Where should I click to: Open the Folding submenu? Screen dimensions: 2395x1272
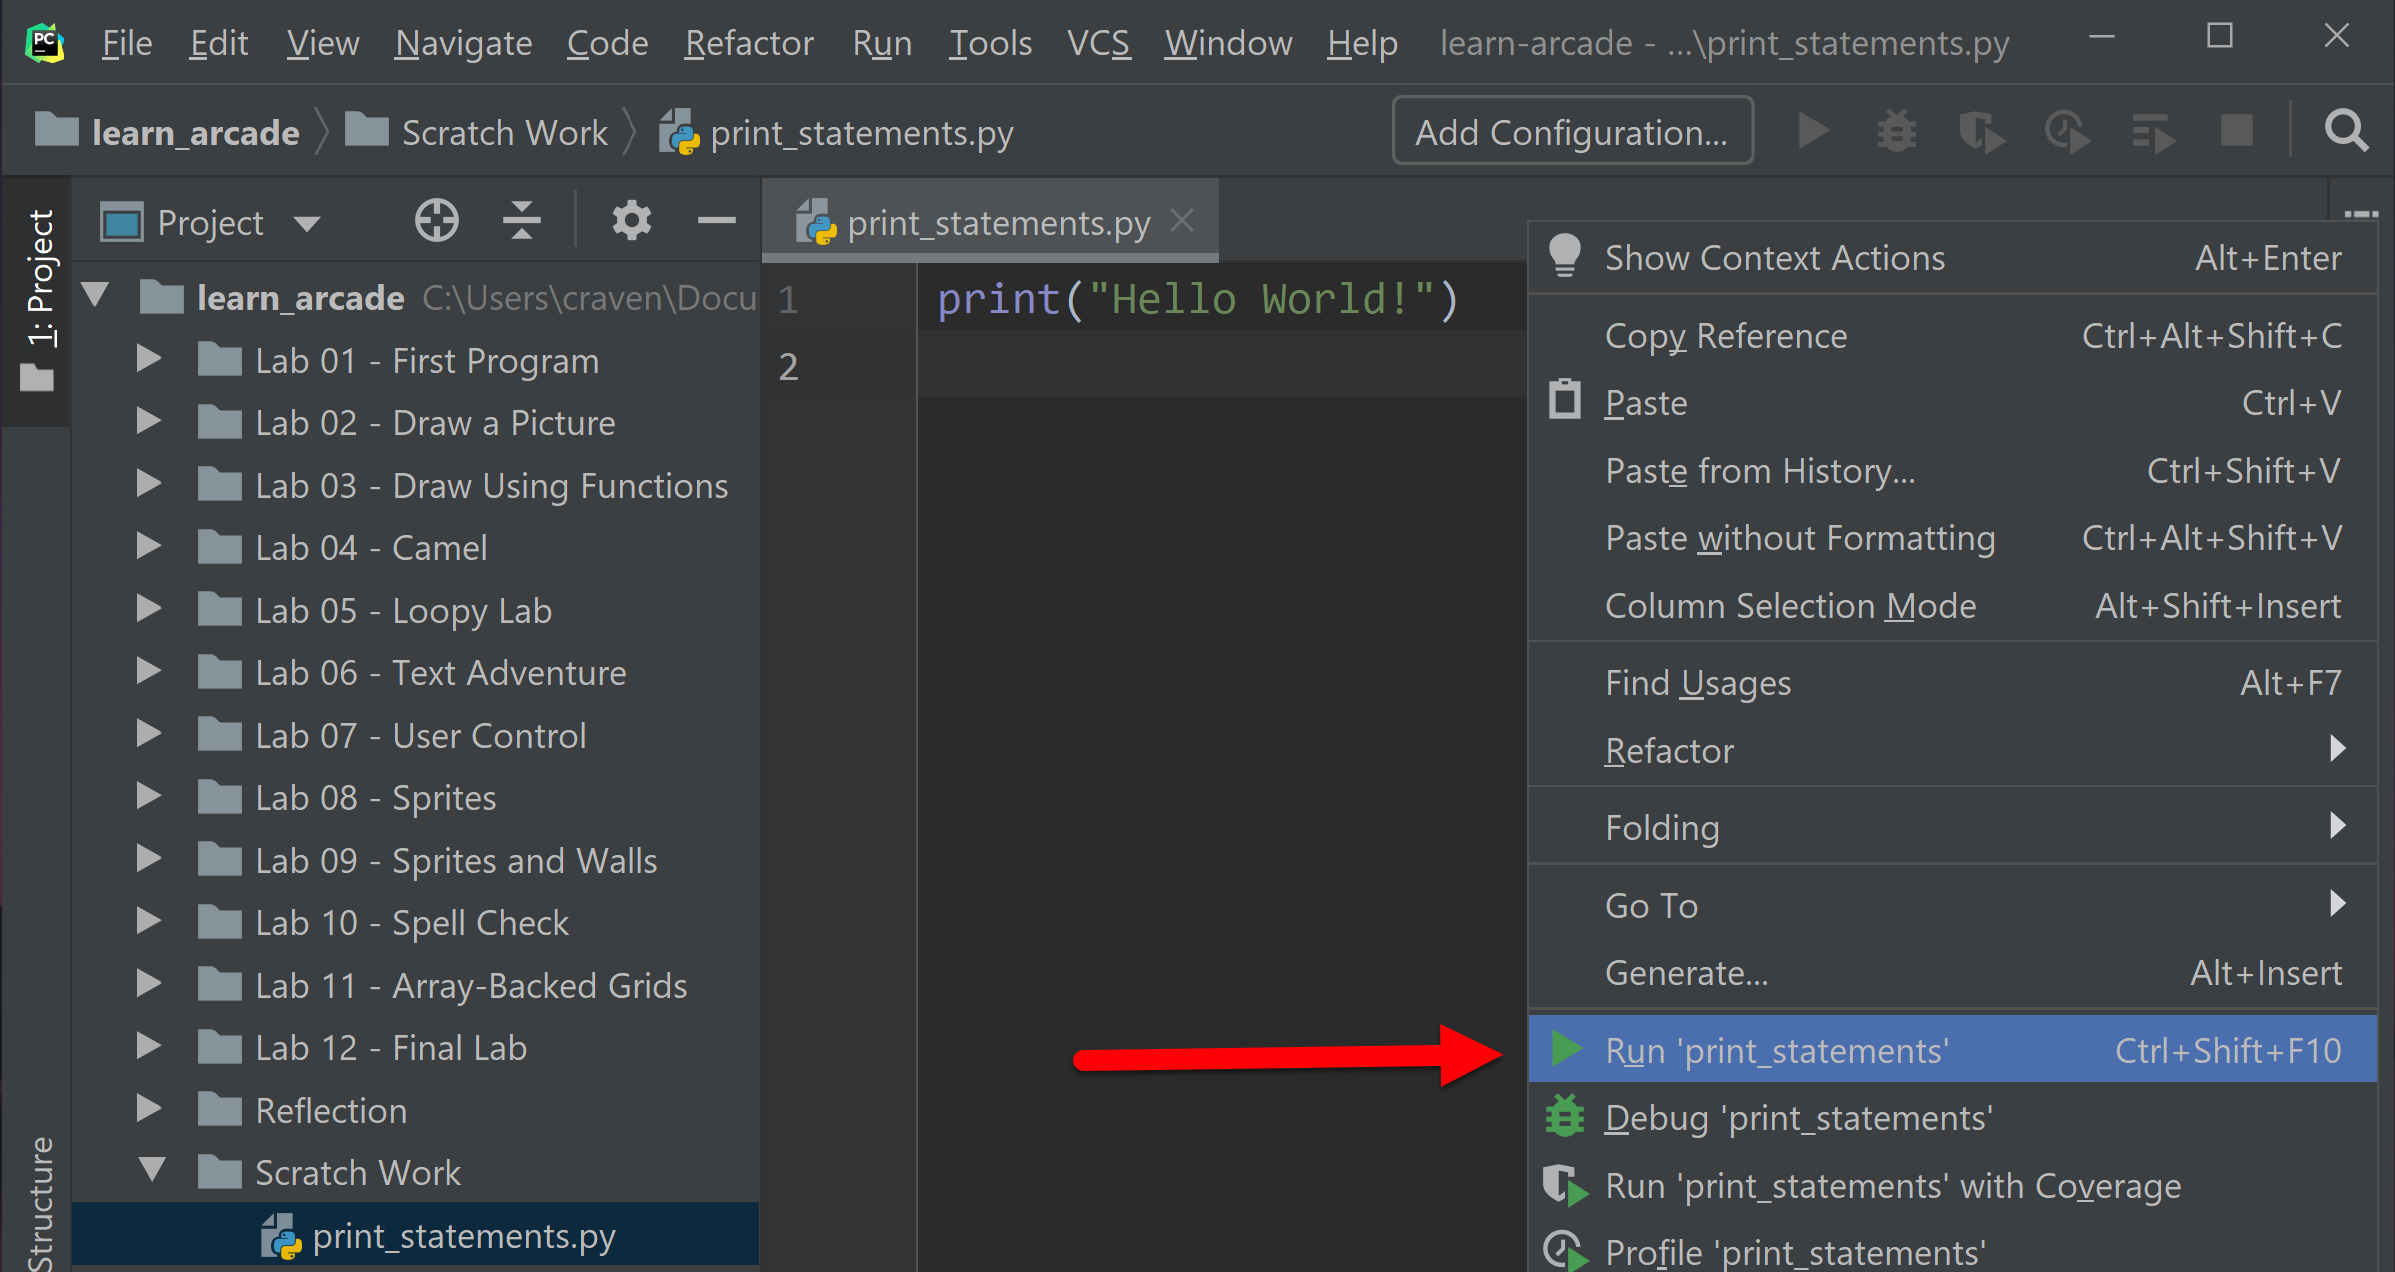[1952, 827]
